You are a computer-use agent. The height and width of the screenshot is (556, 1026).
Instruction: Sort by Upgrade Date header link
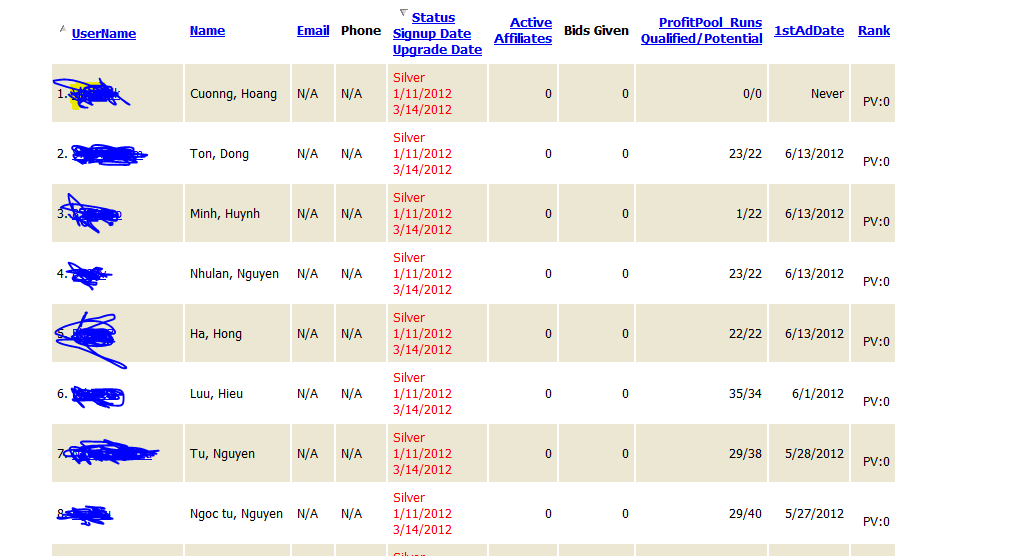[x=437, y=50]
